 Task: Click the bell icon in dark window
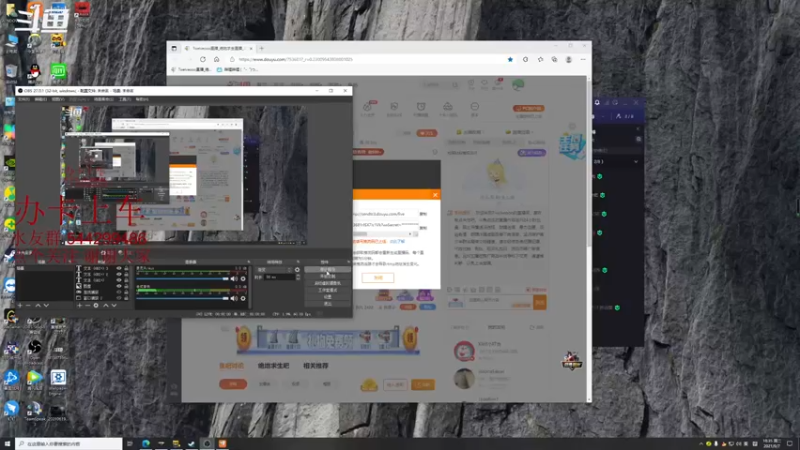597,103
